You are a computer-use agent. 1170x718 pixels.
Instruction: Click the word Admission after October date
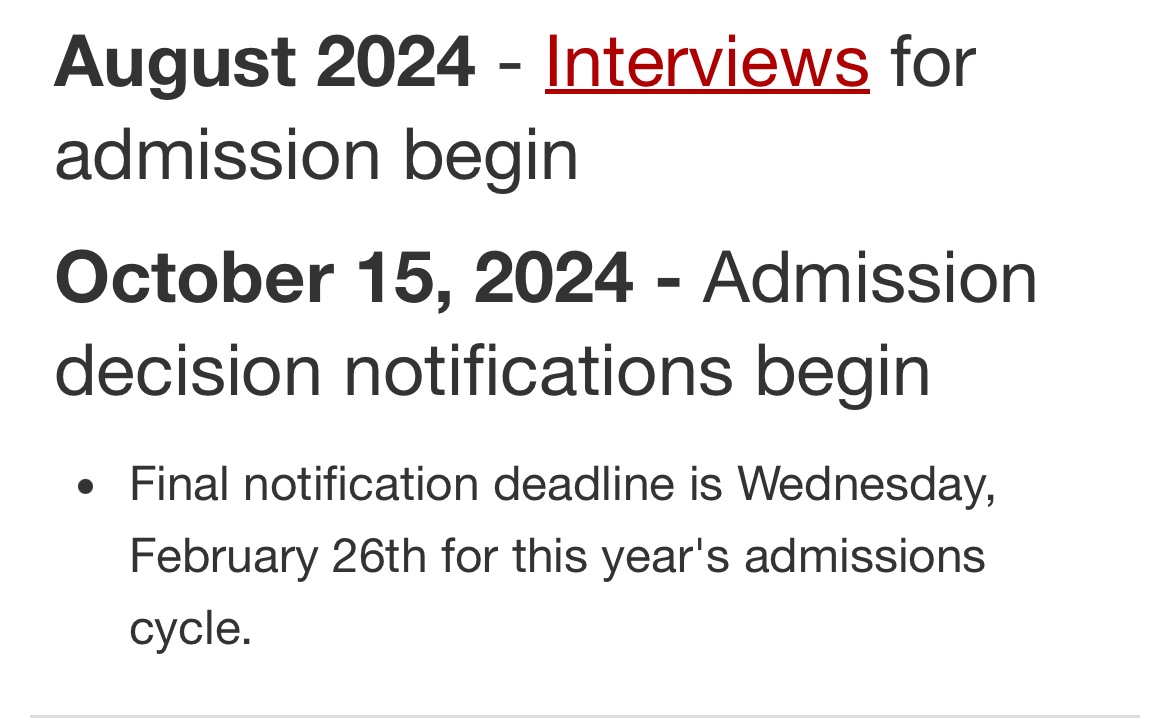pyautogui.click(x=870, y=278)
